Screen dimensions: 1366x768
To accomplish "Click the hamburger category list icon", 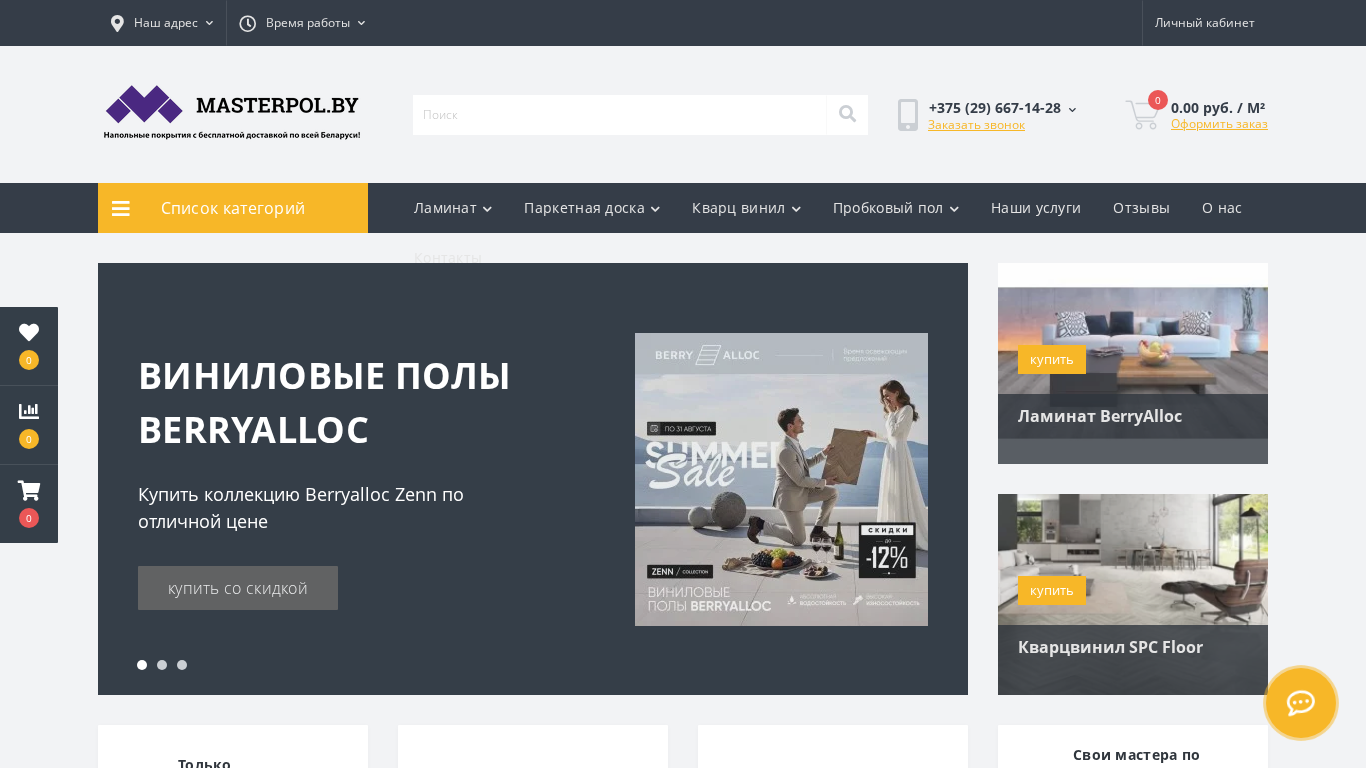I will click(121, 208).
